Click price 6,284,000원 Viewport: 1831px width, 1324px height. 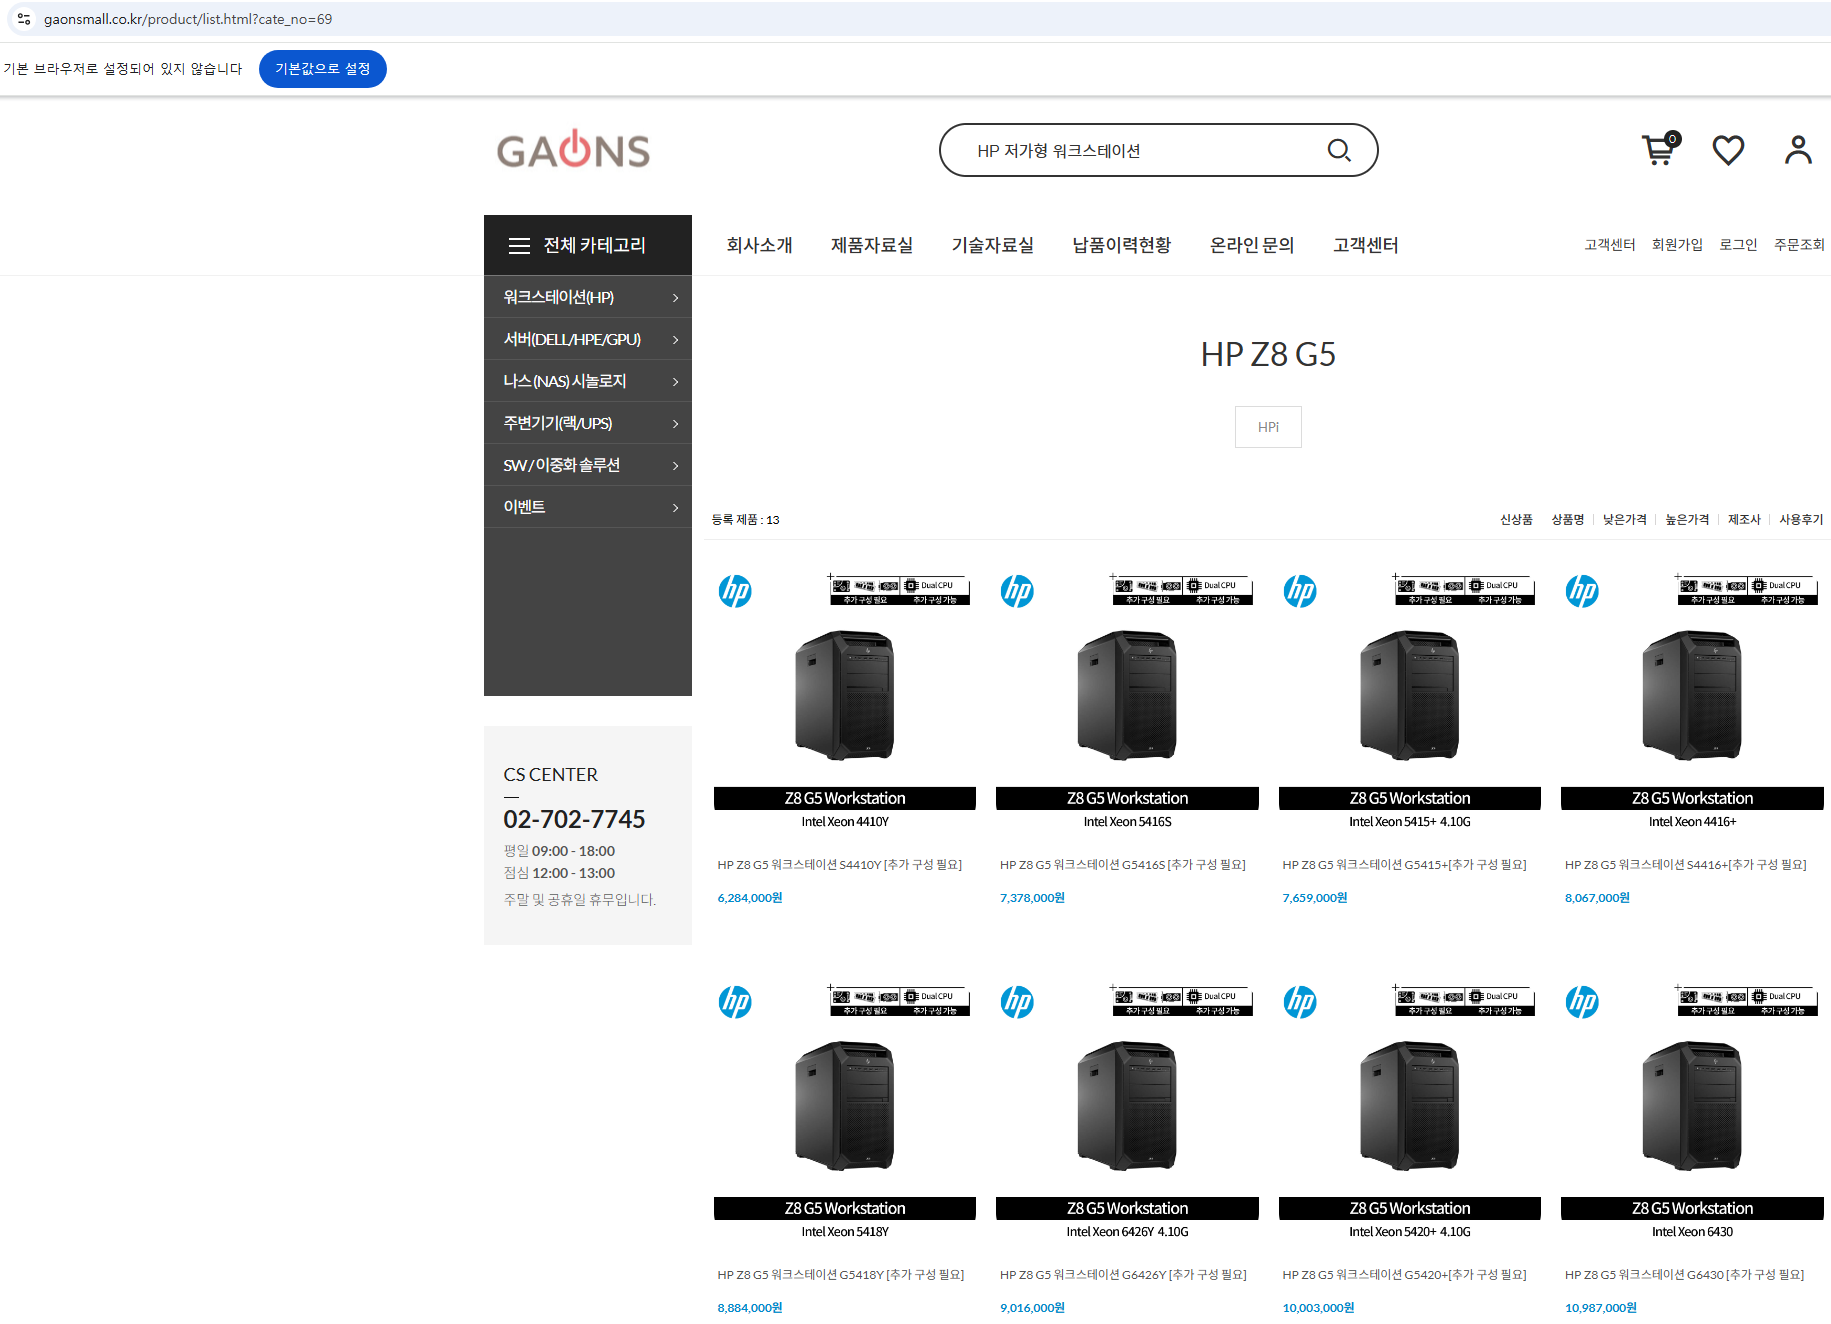[750, 898]
